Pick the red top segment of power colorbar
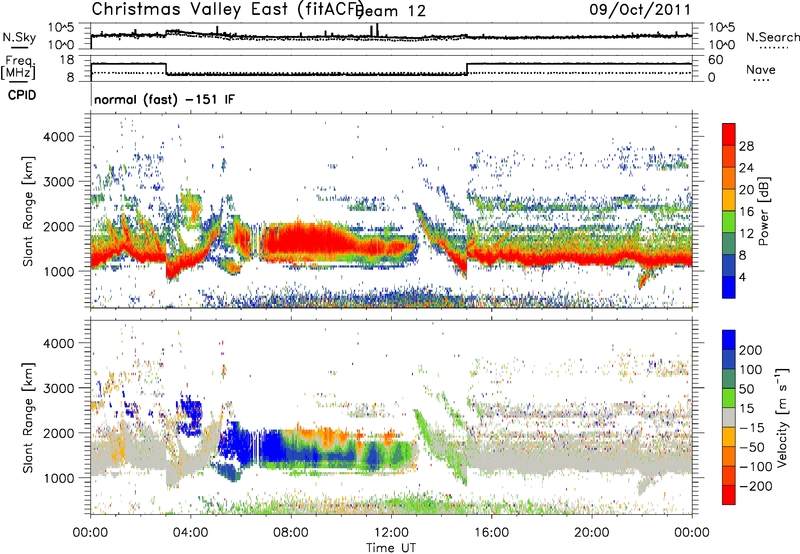 (x=729, y=134)
